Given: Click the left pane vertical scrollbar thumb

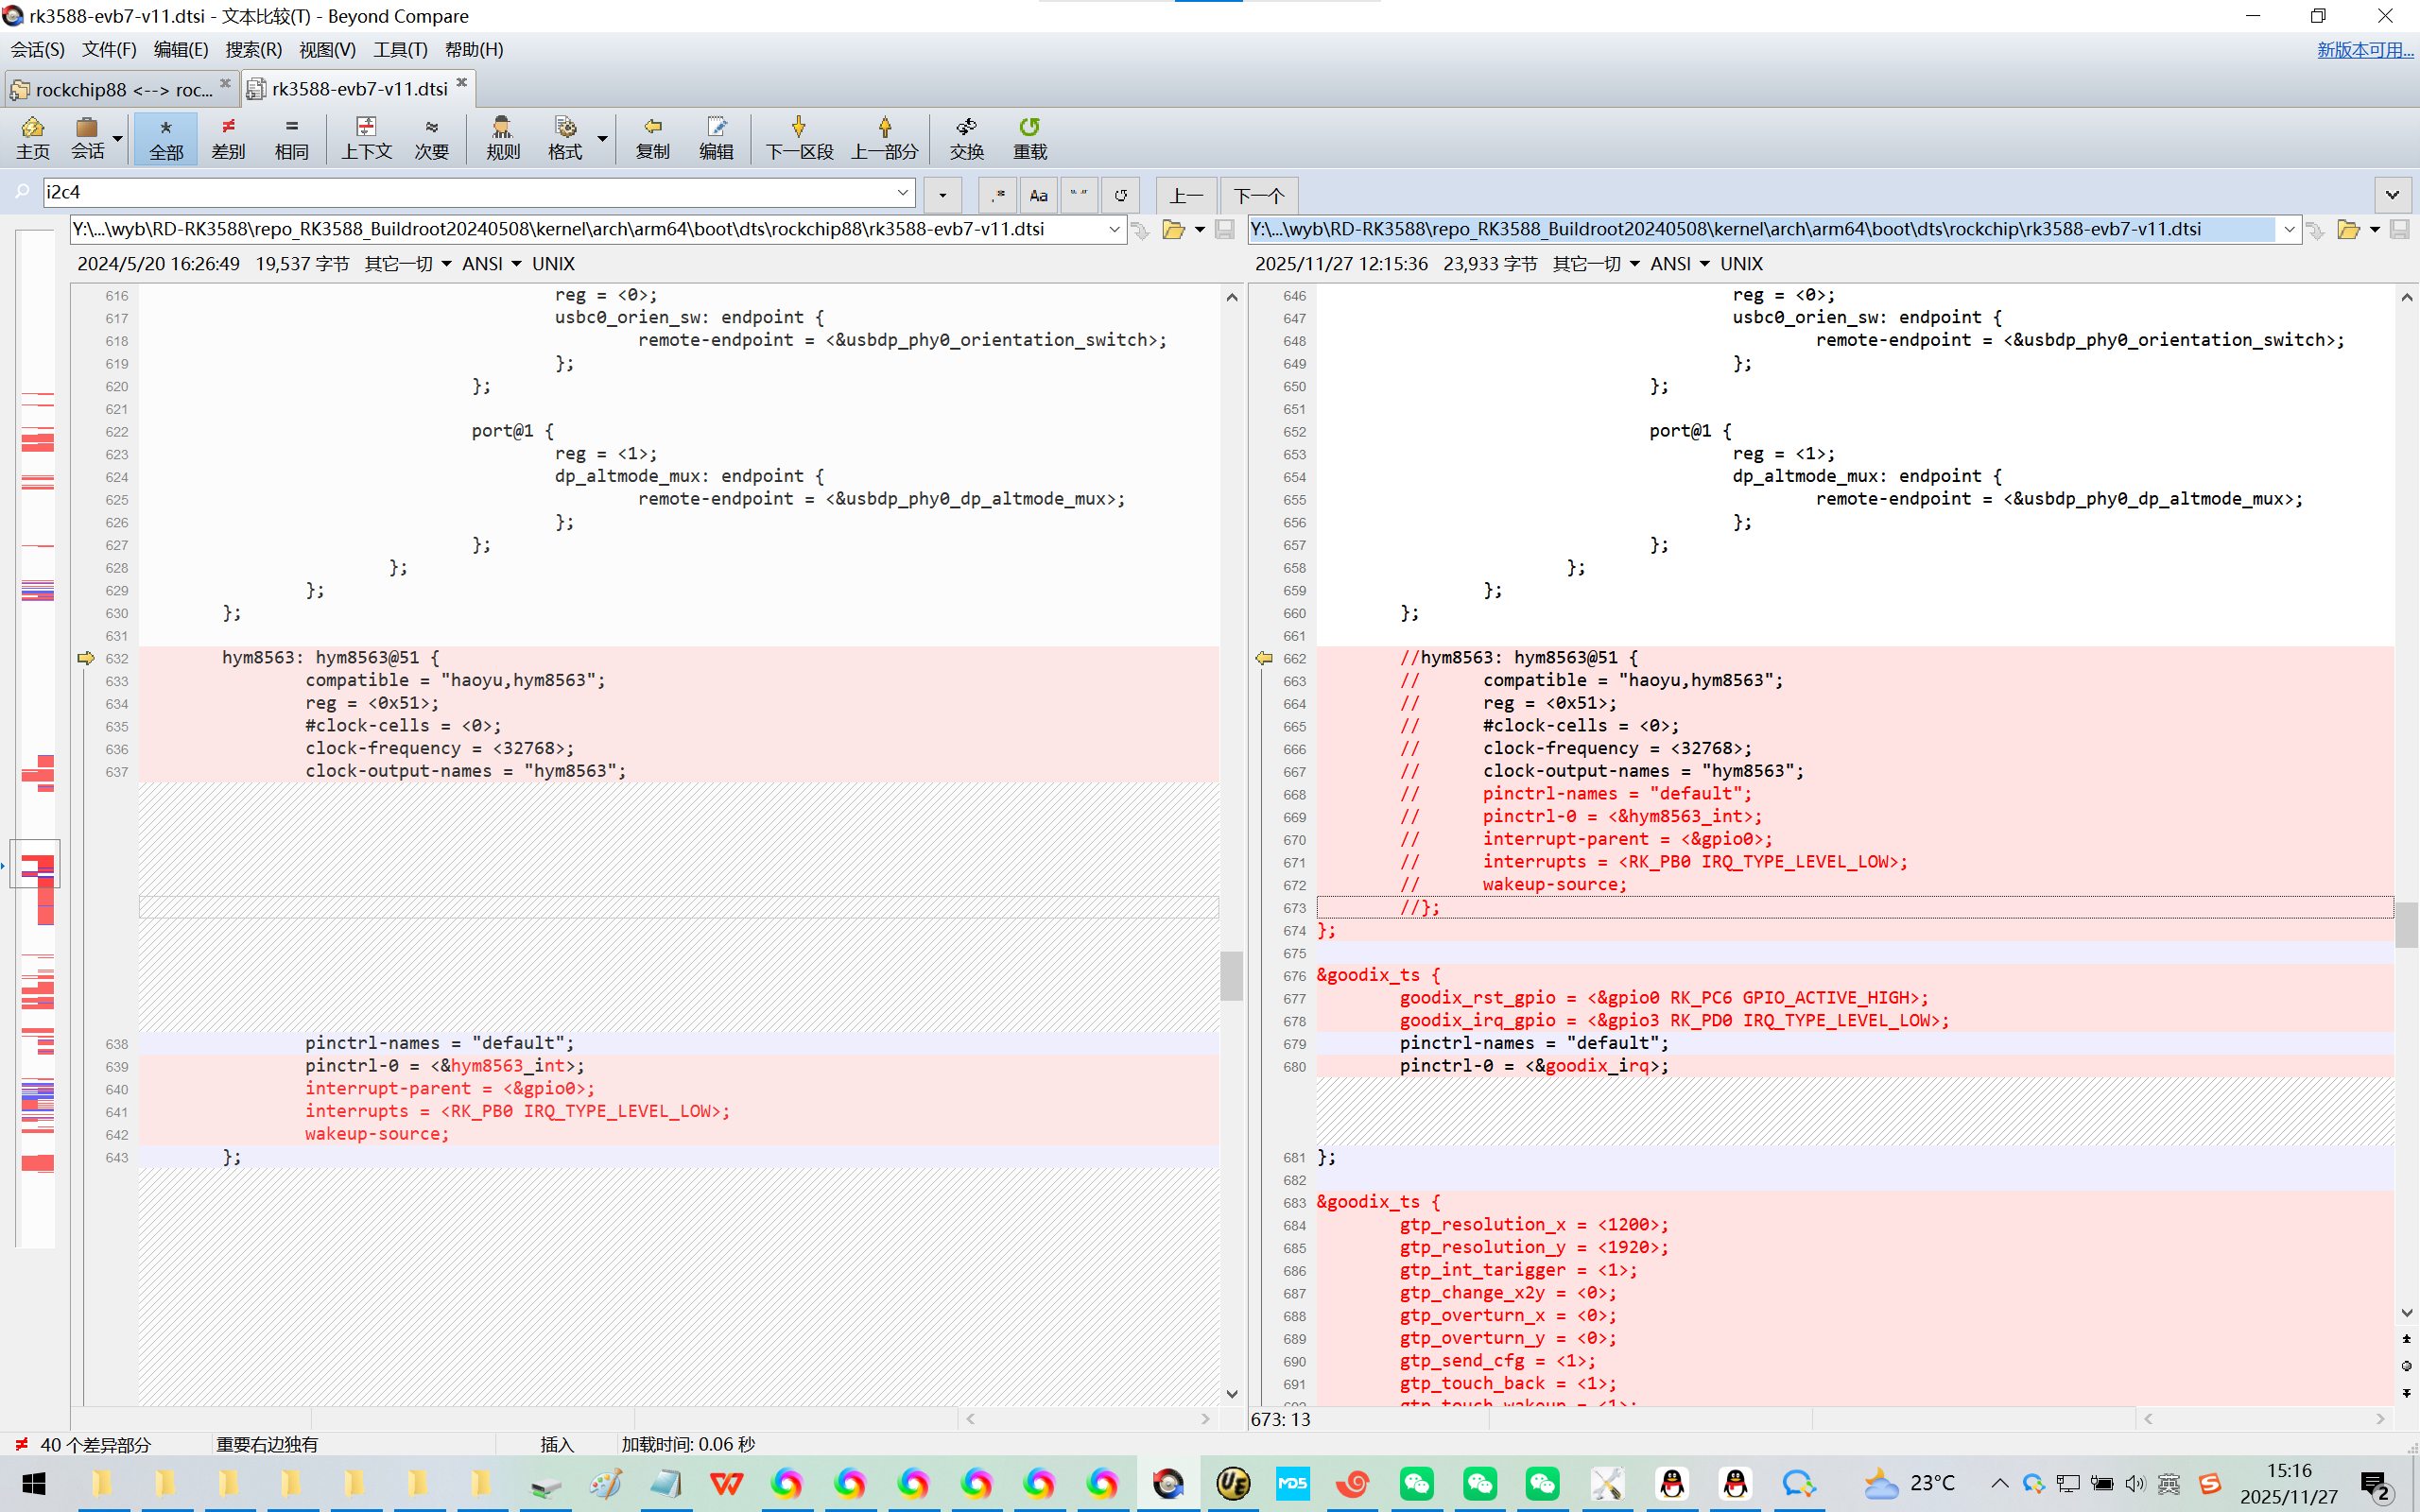Looking at the screenshot, I should tap(1232, 975).
